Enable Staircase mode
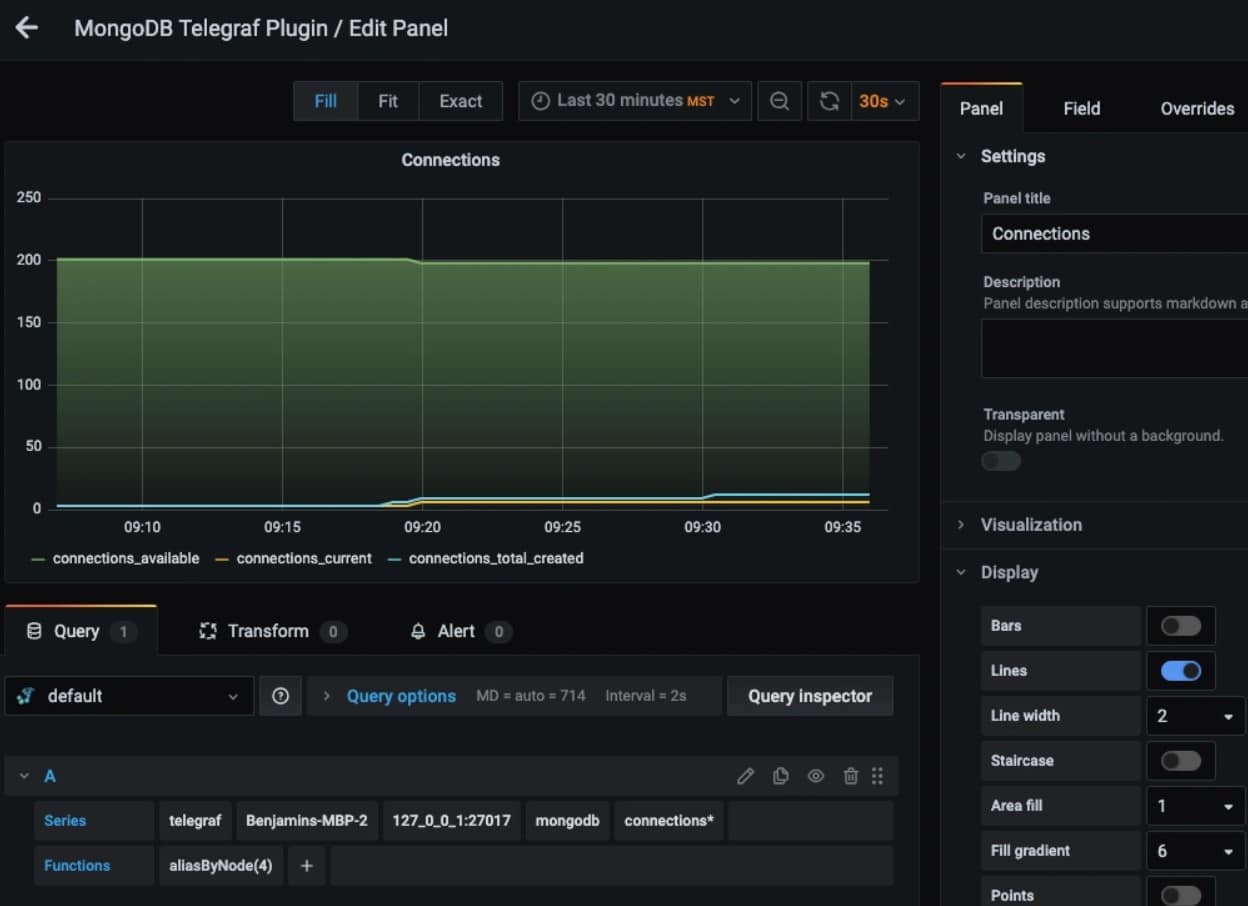This screenshot has width=1248, height=906. point(1181,761)
